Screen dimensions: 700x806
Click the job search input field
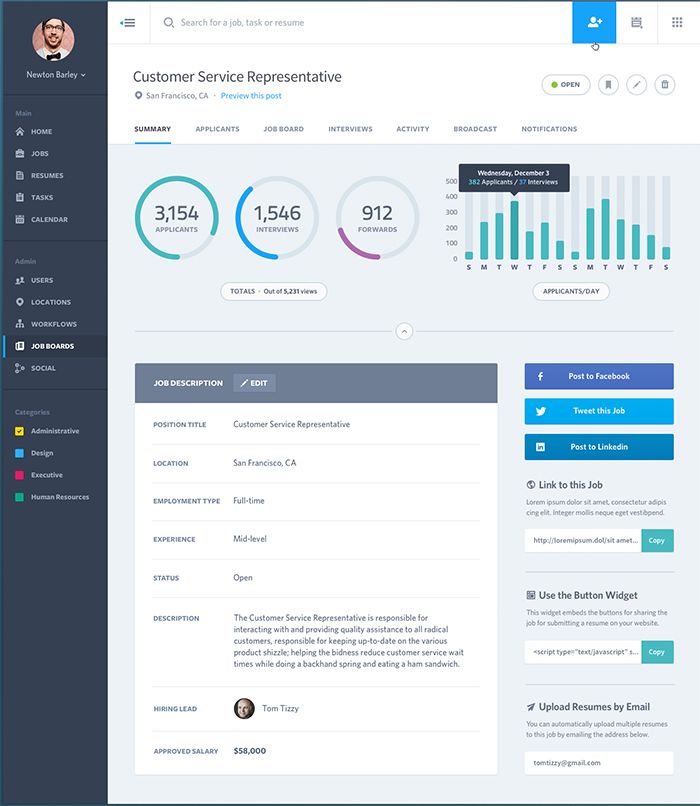click(x=360, y=22)
